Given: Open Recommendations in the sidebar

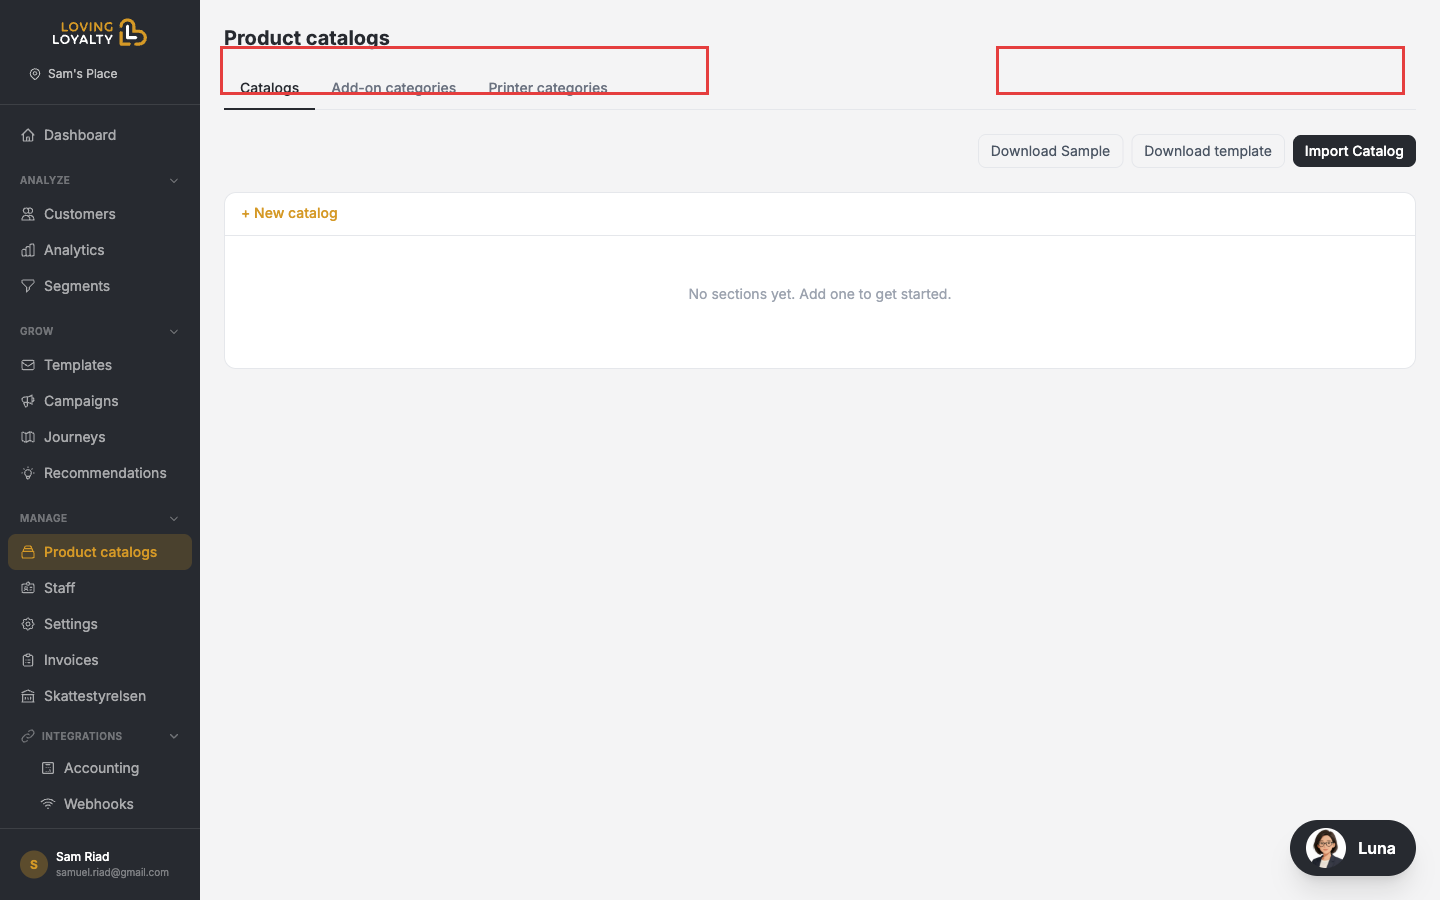Looking at the screenshot, I should pos(100,473).
